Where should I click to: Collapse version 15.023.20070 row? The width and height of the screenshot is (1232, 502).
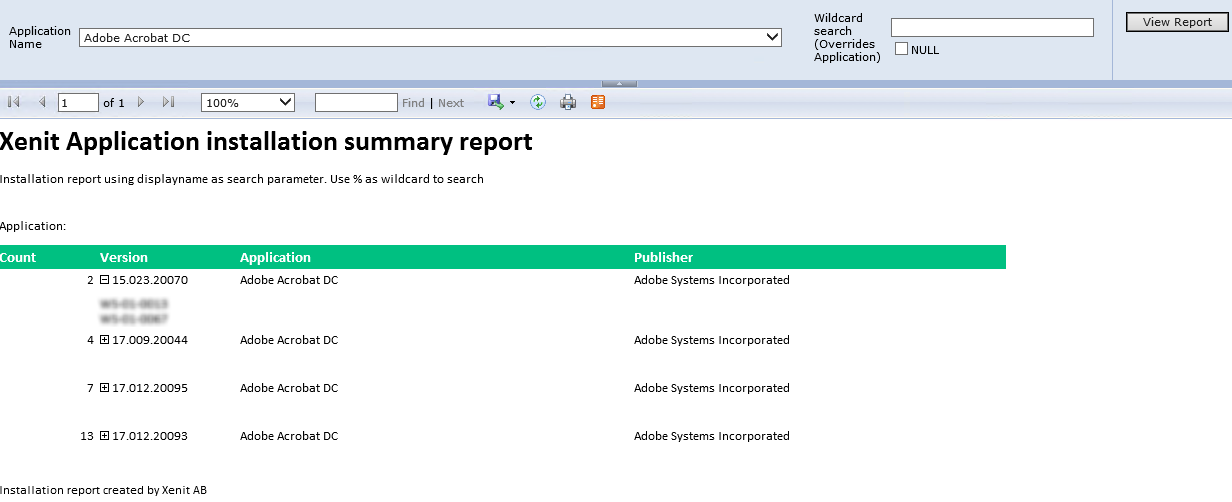tap(105, 280)
